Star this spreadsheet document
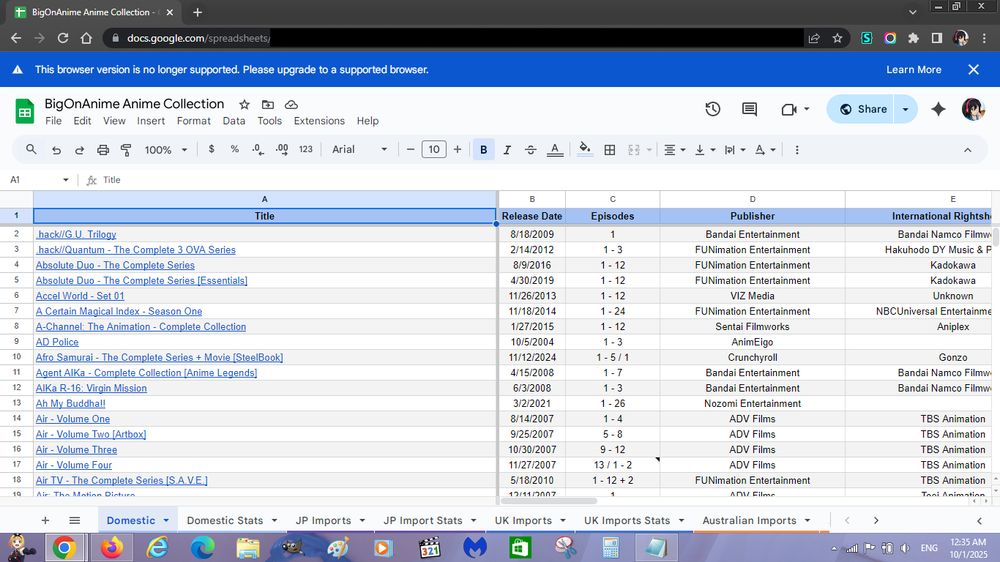Image resolution: width=1000 pixels, height=562 pixels. (x=244, y=104)
